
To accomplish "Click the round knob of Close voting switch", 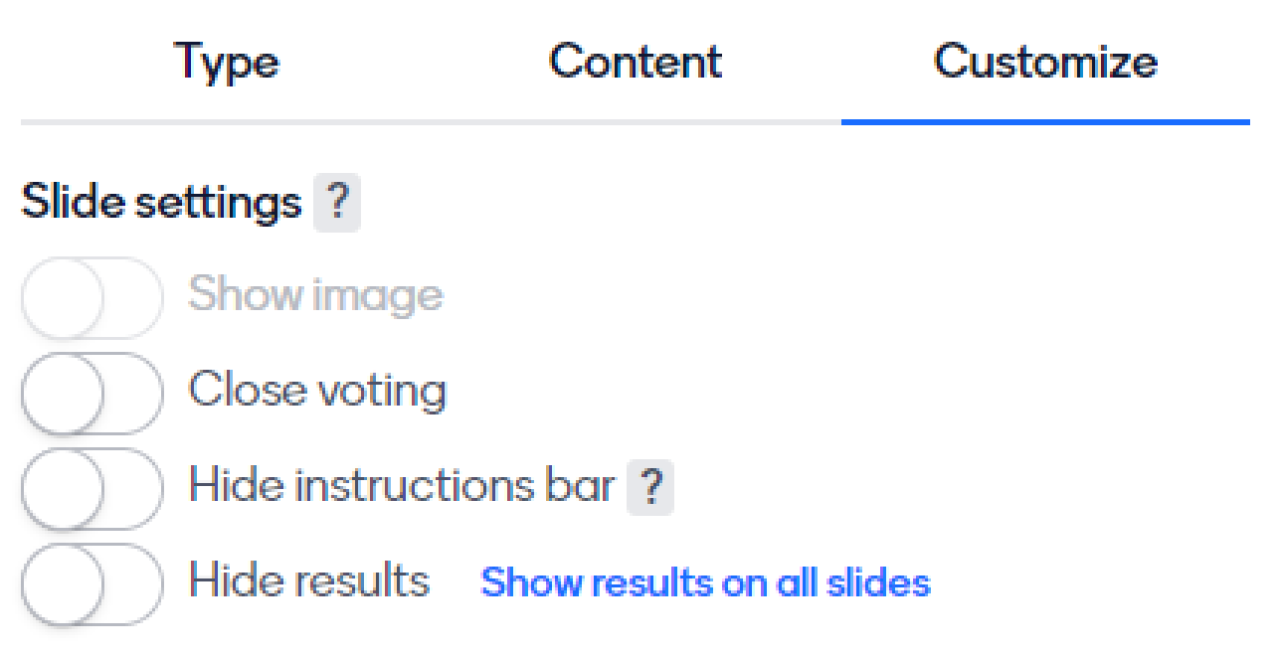I will [64, 392].
